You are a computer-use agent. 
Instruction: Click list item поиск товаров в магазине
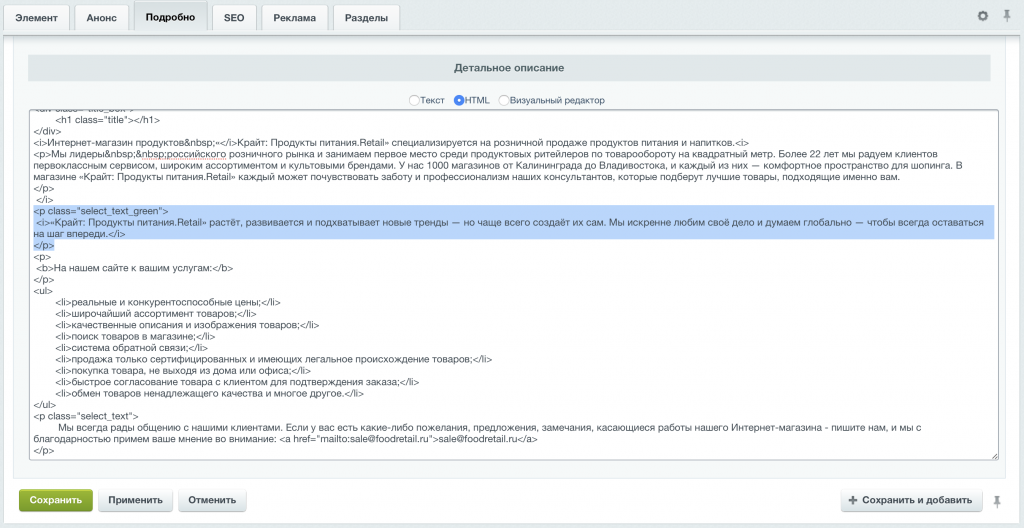point(135,337)
